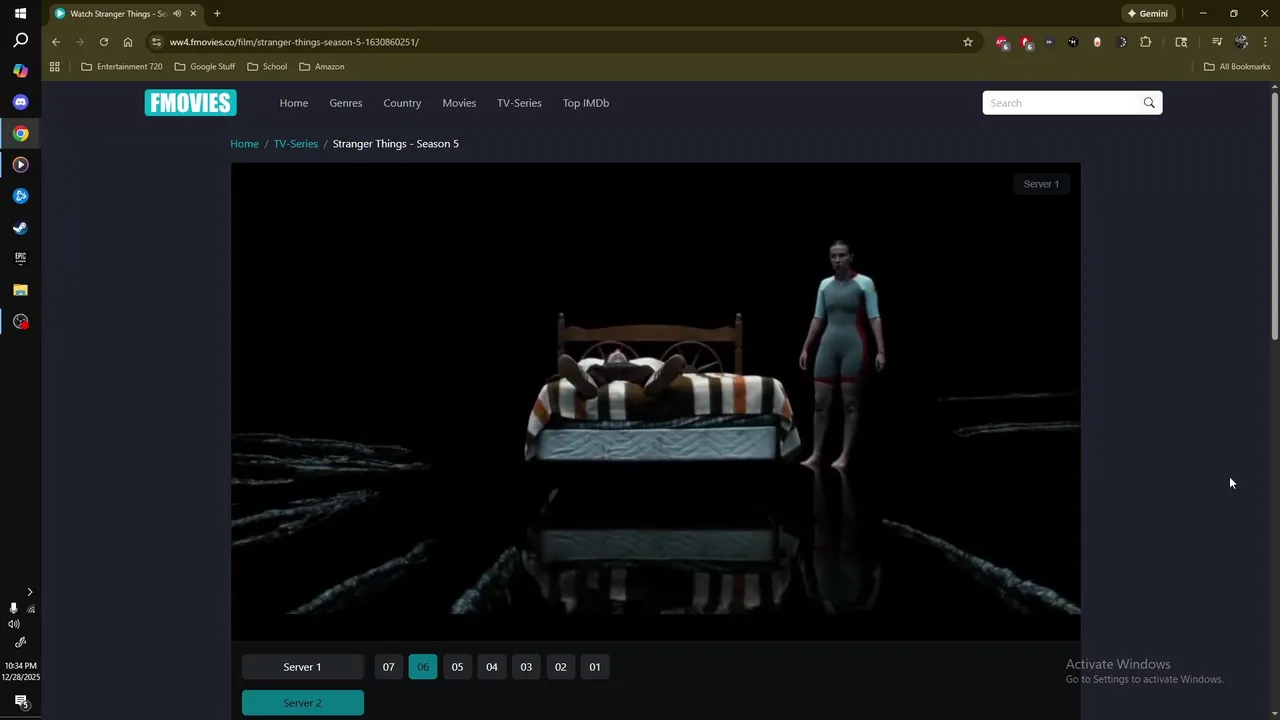
Task: Click the FMOVIES logo
Action: 190,103
